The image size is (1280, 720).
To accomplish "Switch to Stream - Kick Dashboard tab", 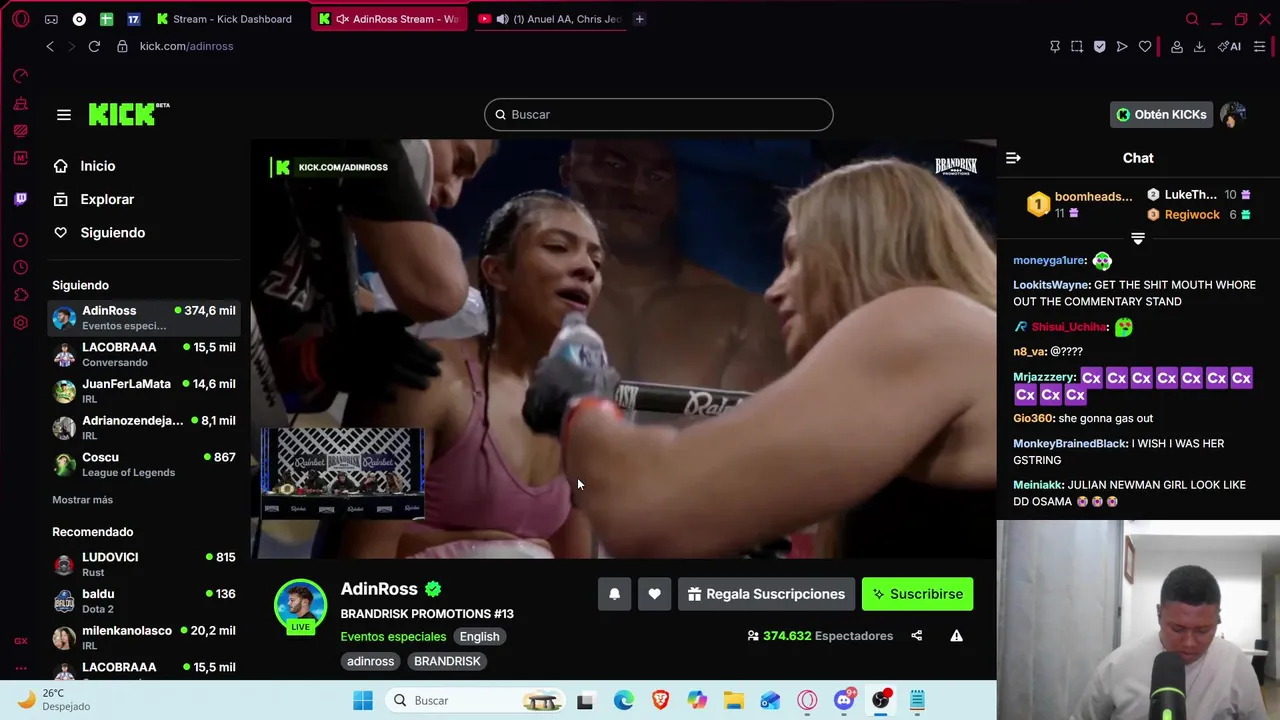I will [224, 19].
